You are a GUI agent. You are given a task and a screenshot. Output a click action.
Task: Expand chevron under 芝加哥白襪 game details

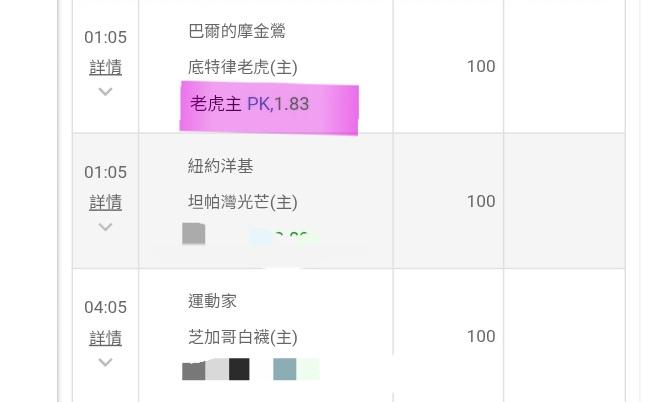tap(105, 362)
